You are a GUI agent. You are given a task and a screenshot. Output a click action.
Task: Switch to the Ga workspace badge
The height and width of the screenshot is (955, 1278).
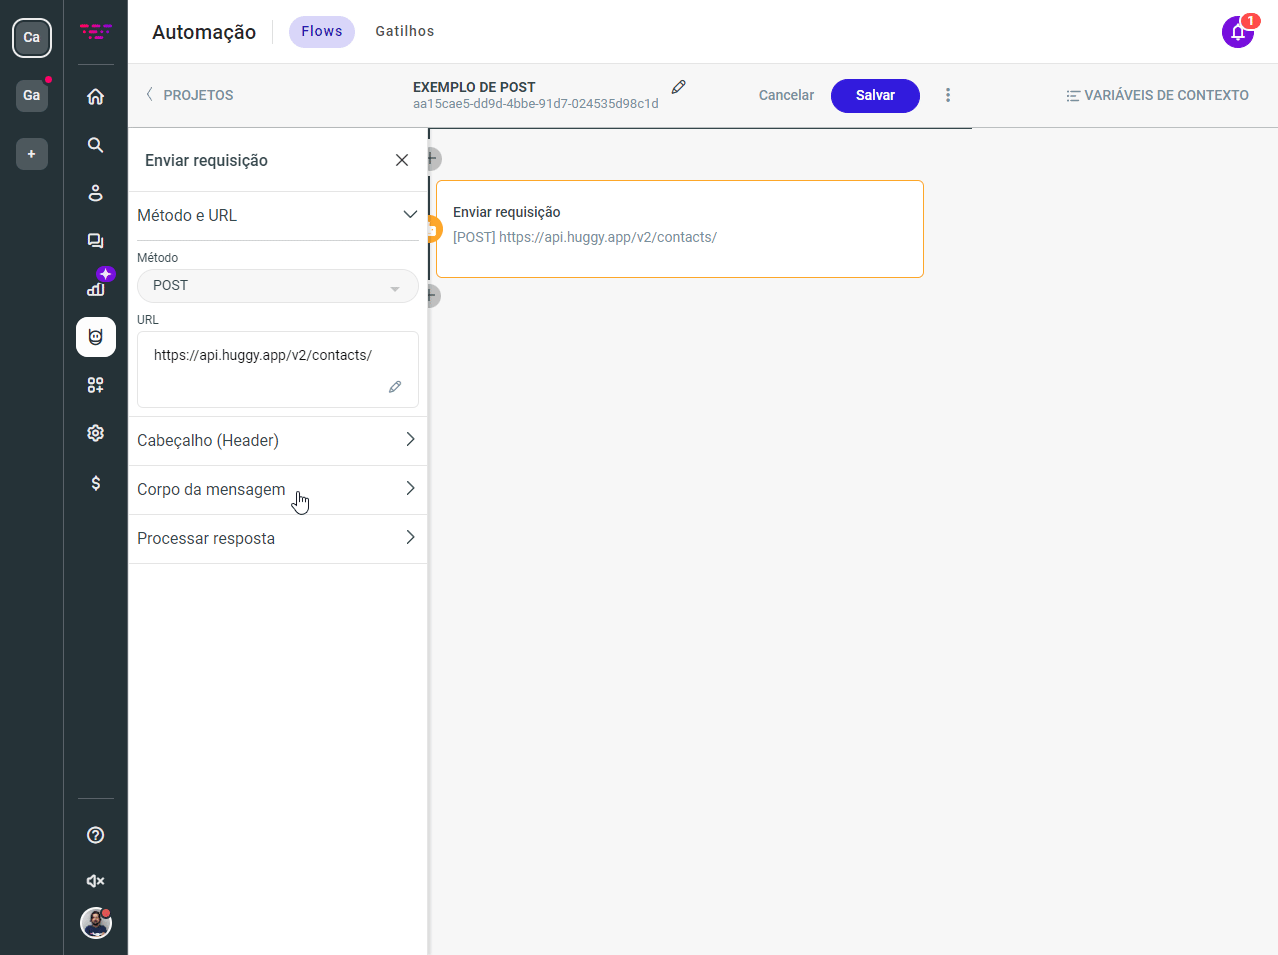(x=32, y=96)
